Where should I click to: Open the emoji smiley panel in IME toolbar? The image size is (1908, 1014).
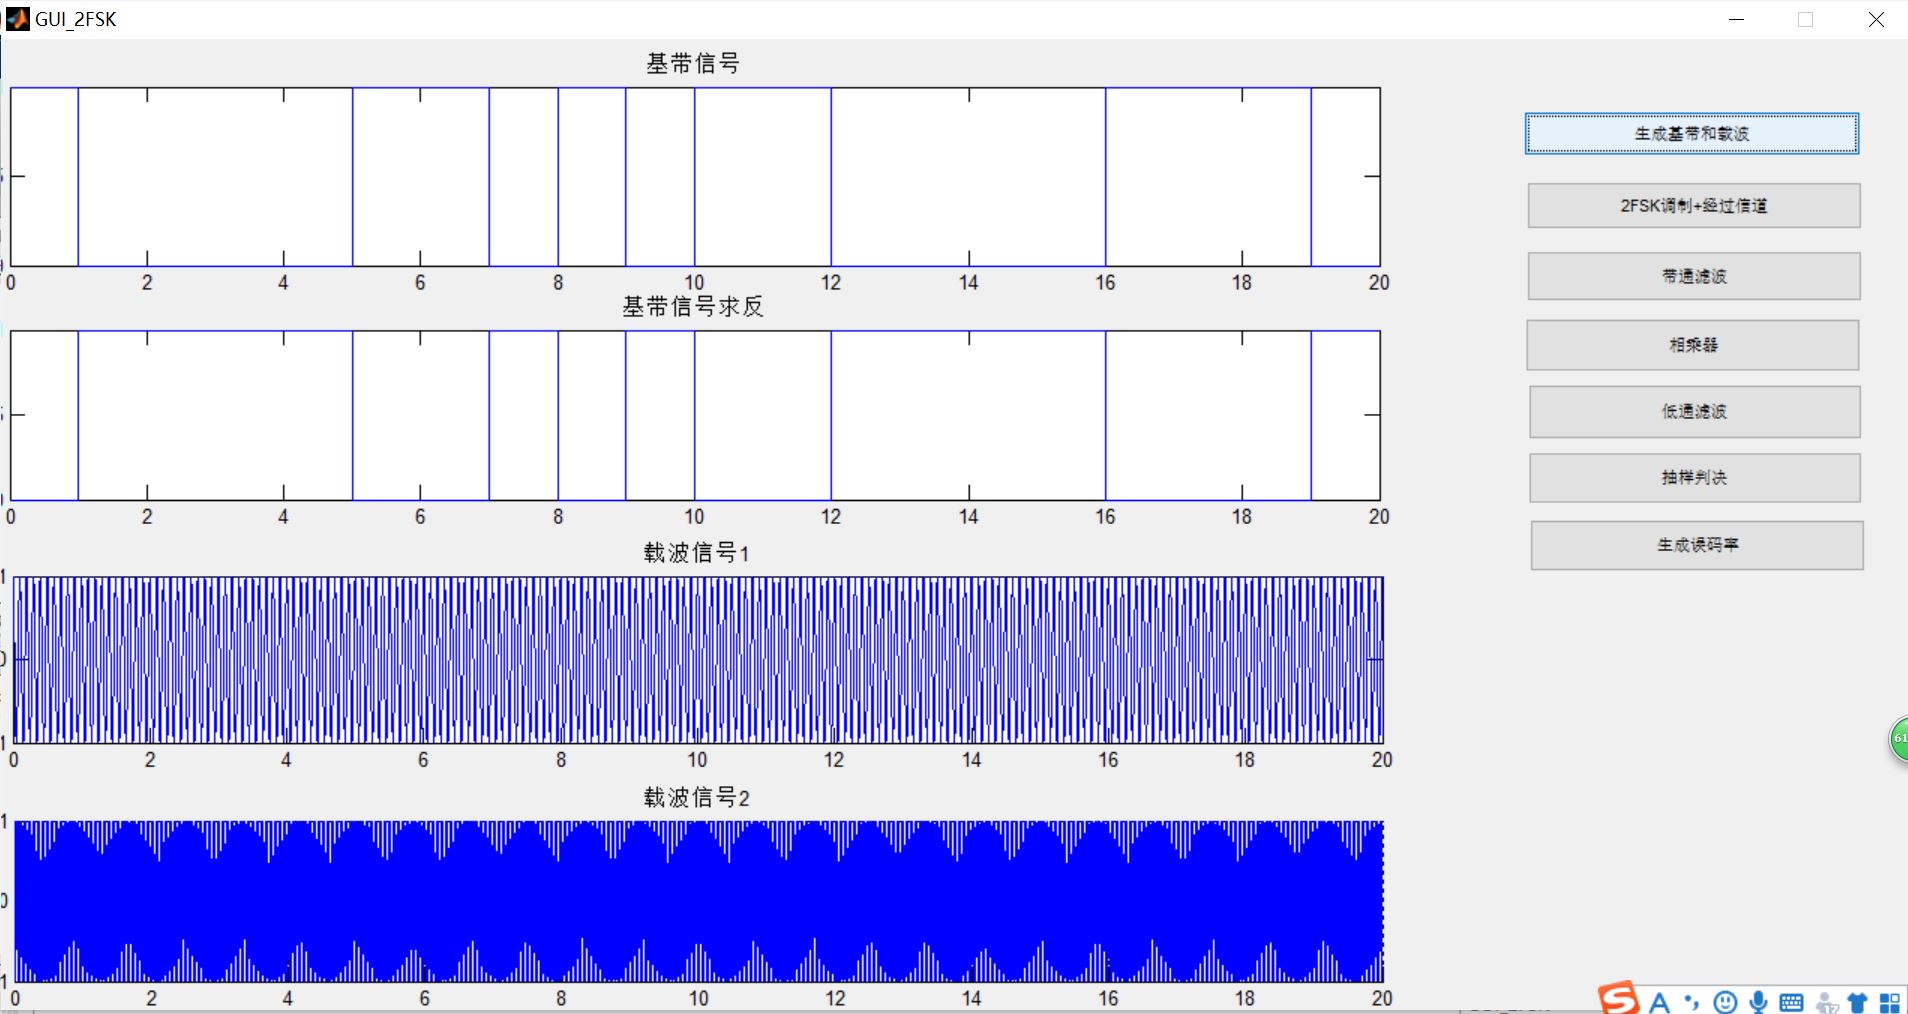click(x=1725, y=1002)
